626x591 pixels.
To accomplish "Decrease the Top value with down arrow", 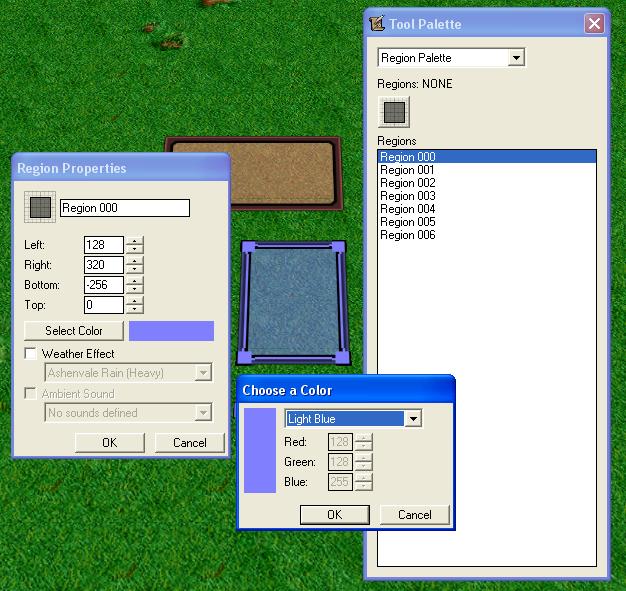I will click(135, 309).
